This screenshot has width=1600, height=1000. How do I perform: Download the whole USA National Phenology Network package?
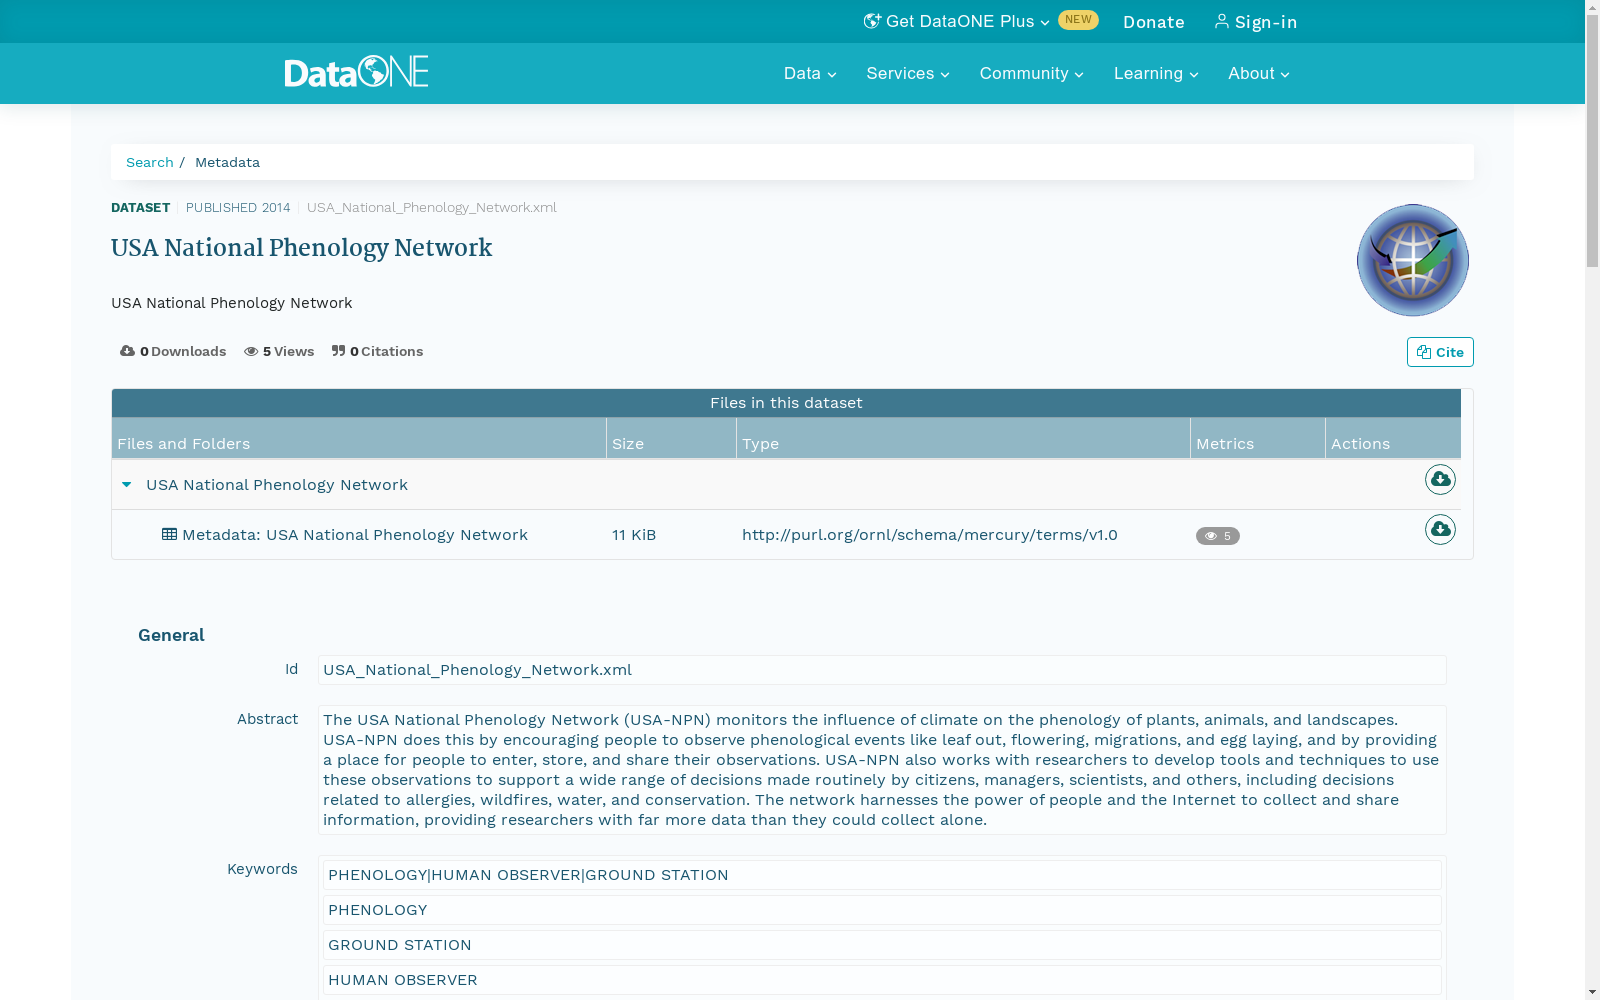point(1440,480)
